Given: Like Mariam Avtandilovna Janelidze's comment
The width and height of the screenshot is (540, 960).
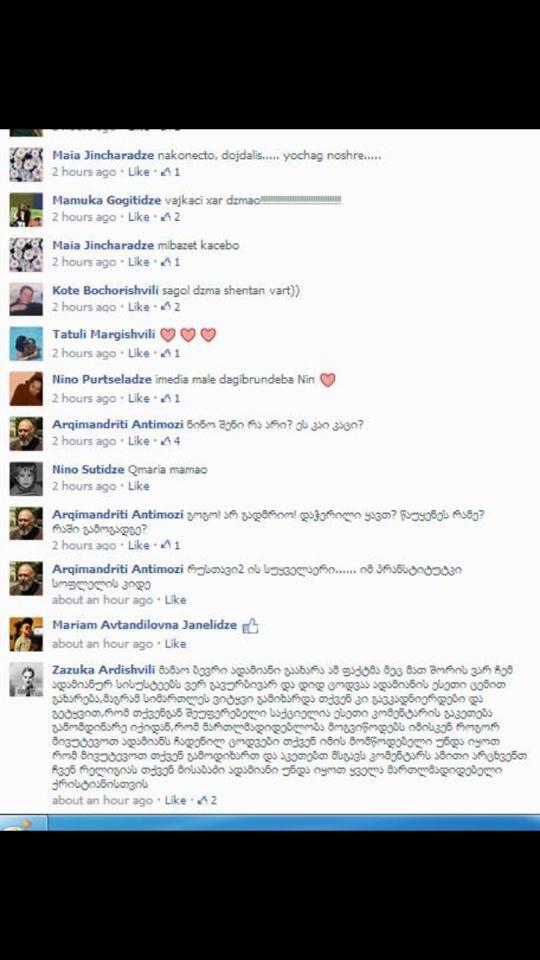Looking at the screenshot, I should click(175, 644).
